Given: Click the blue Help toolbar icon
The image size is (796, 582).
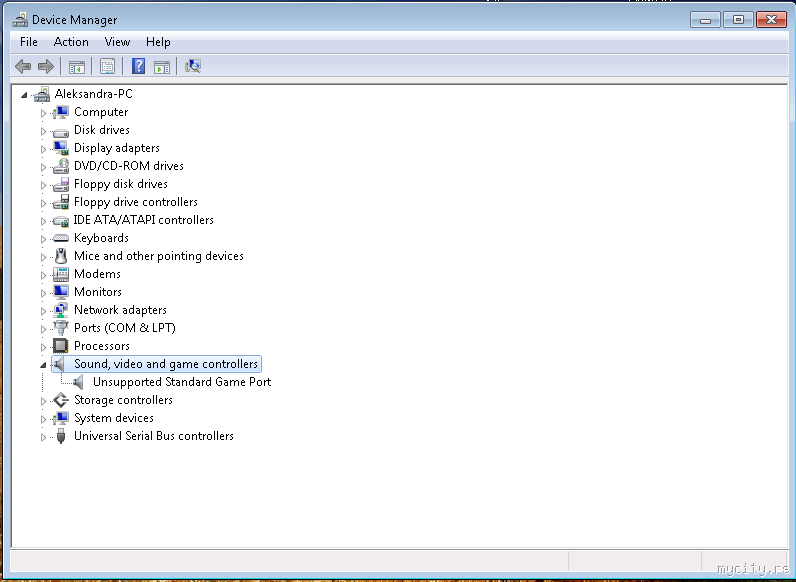Looking at the screenshot, I should (138, 66).
